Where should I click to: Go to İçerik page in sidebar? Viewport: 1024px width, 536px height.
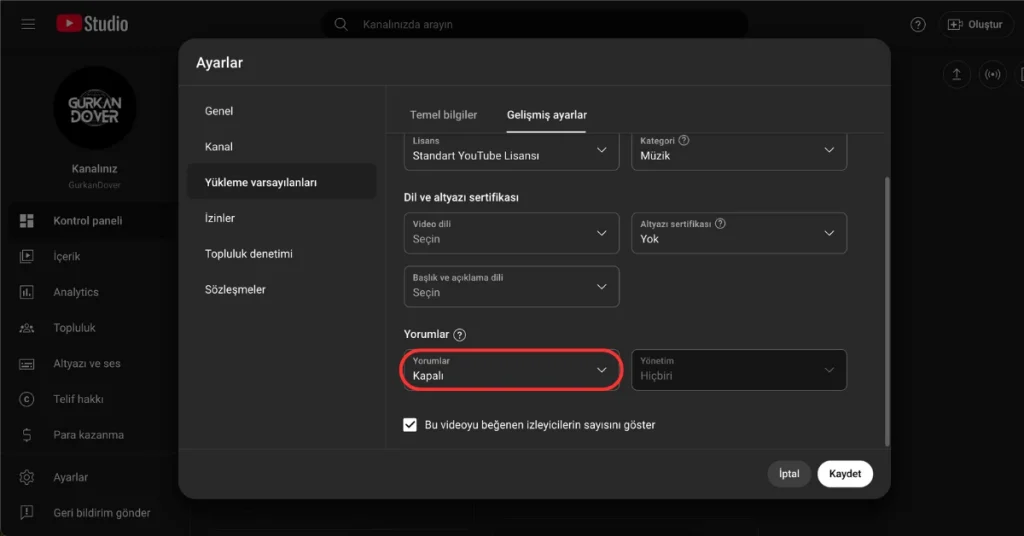pyautogui.click(x=88, y=257)
